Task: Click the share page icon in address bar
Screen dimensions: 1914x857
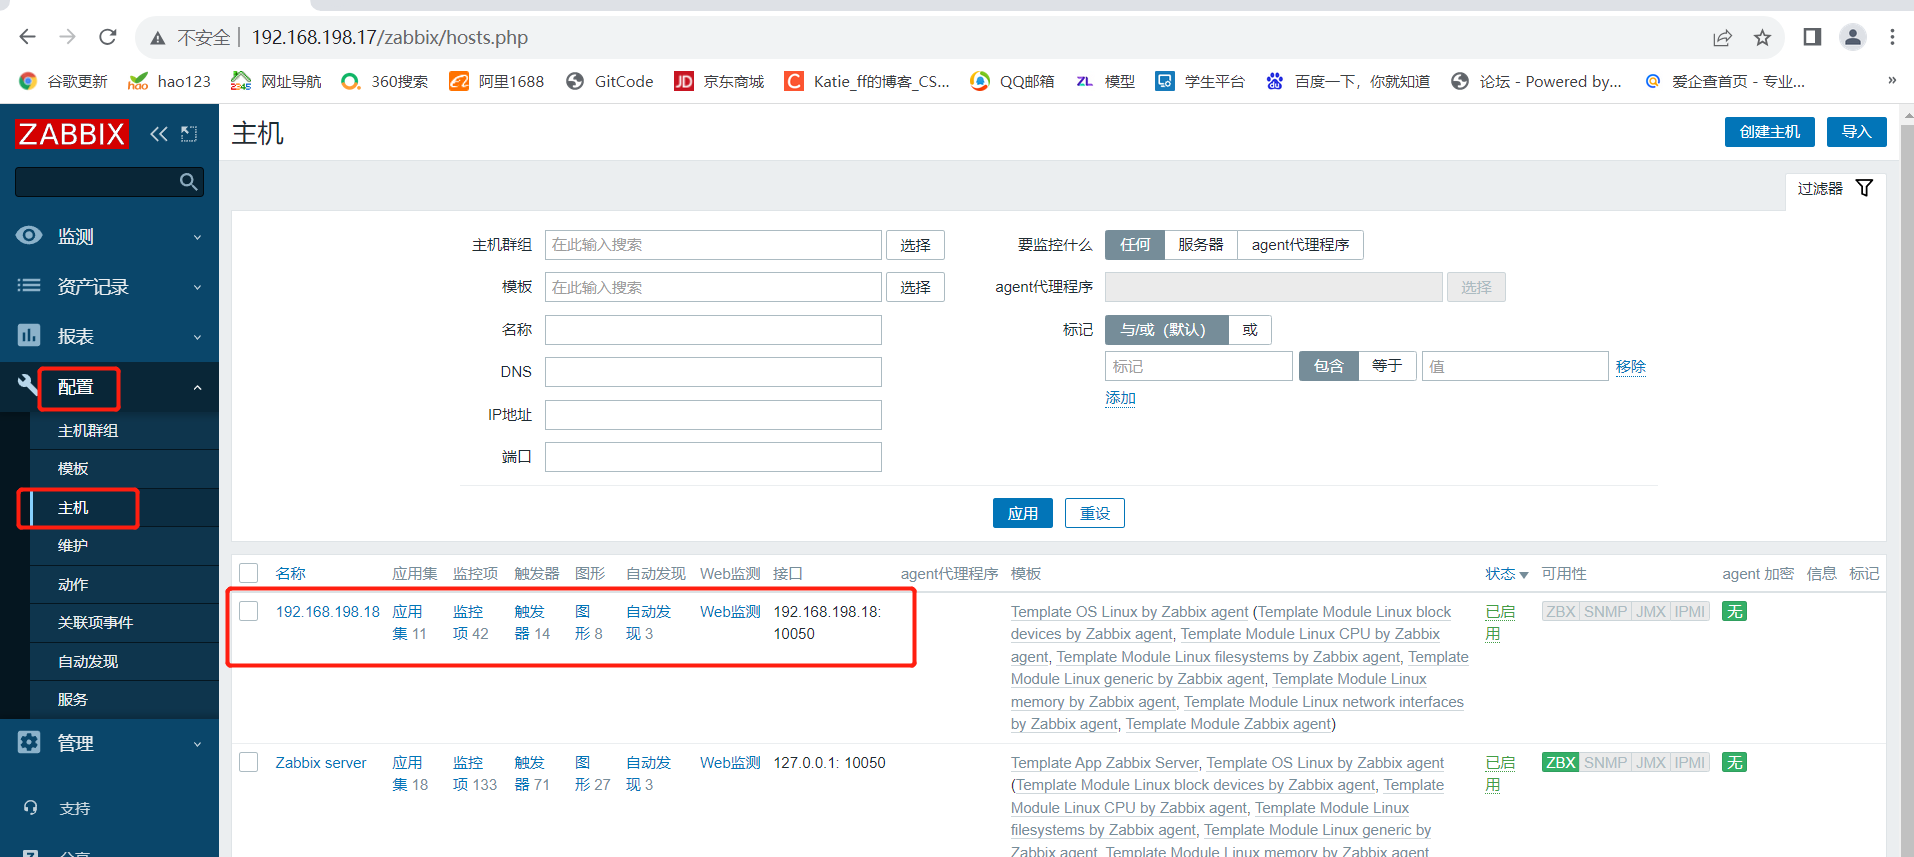Action: (1722, 38)
